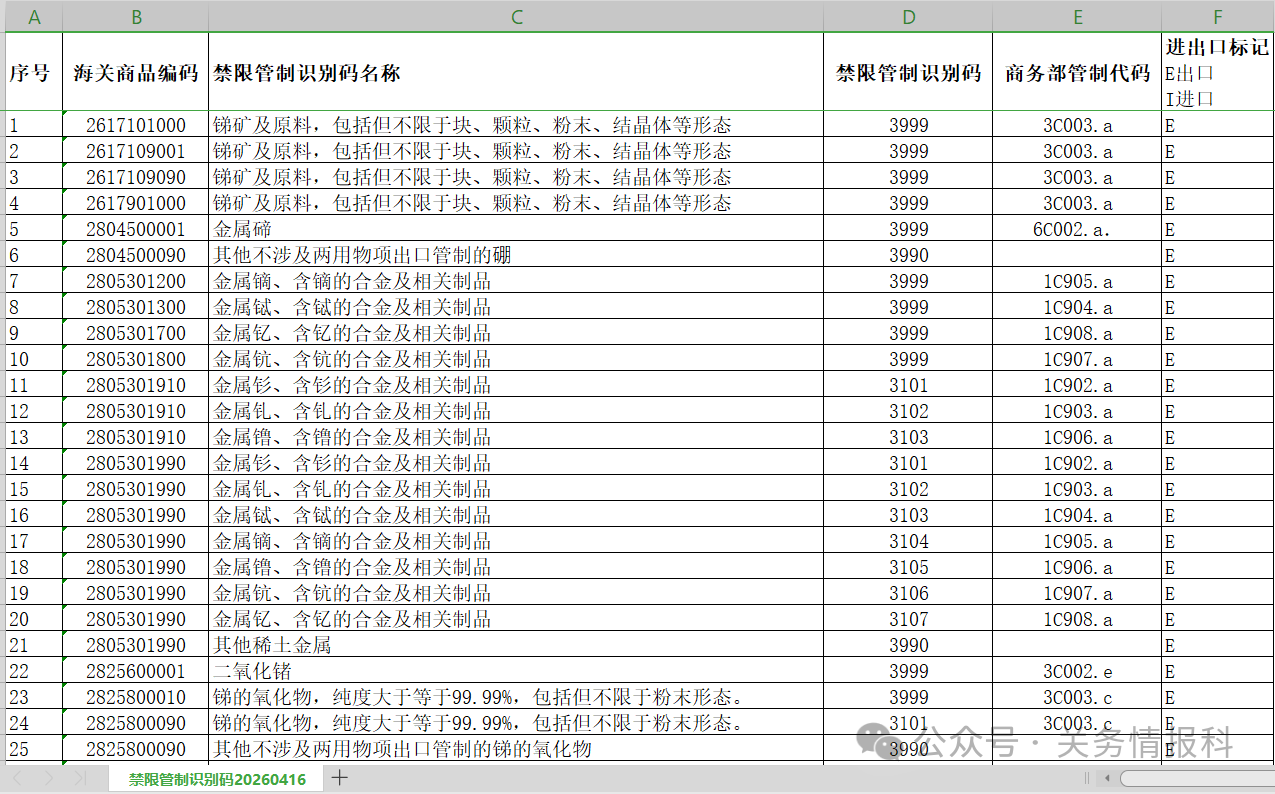Select column A header

point(34,17)
